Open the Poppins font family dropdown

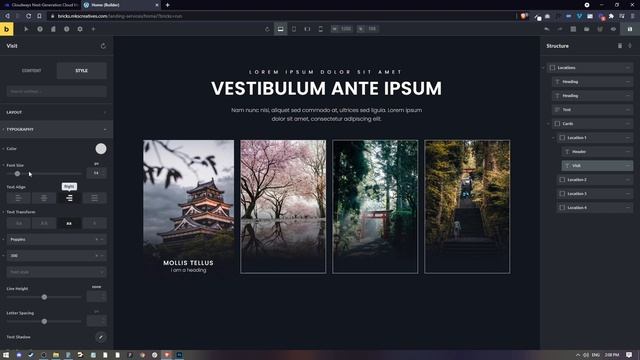click(57, 240)
